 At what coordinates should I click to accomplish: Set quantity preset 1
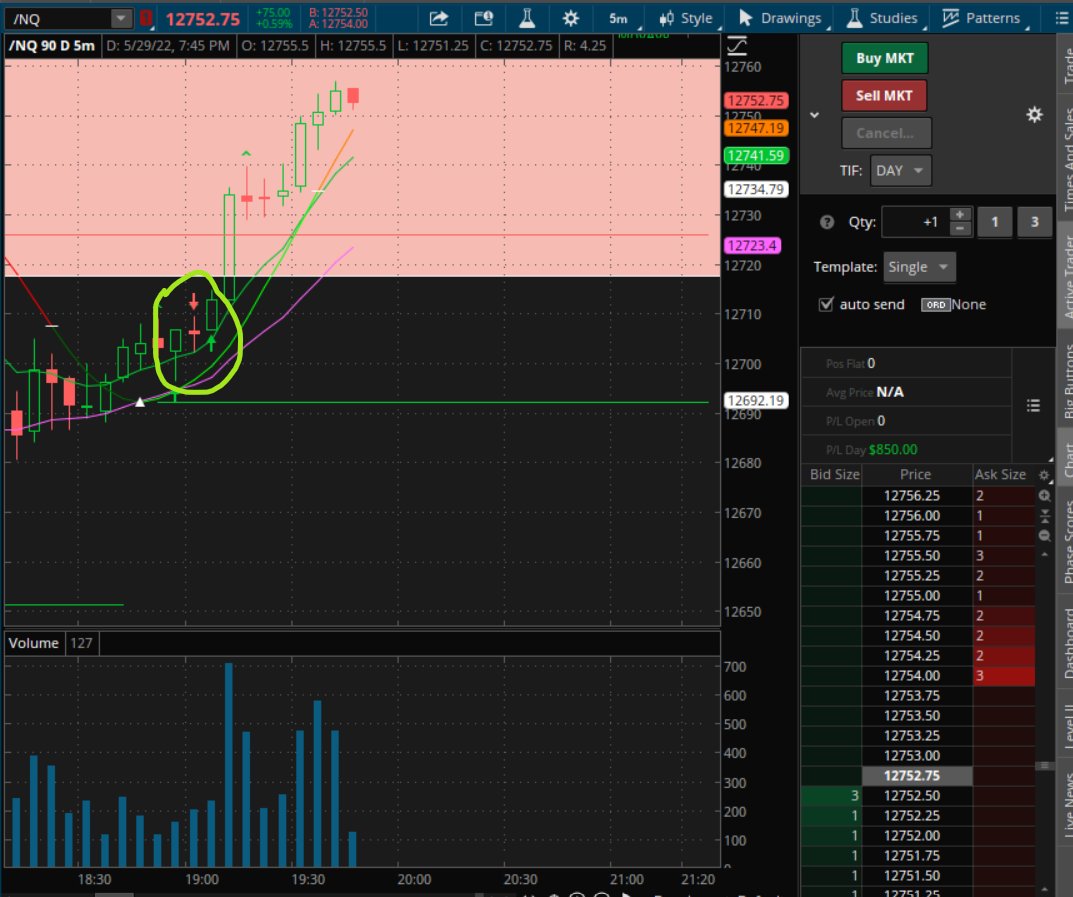994,222
